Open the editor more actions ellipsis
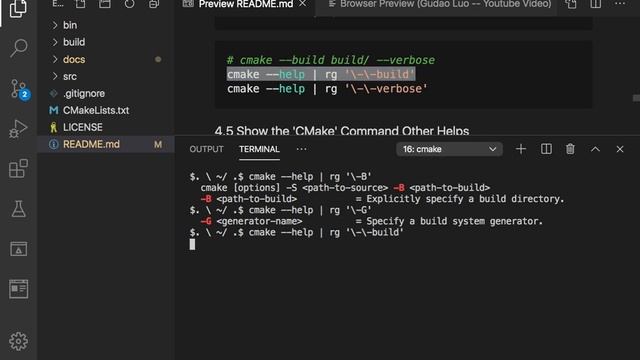 pos(620,4)
